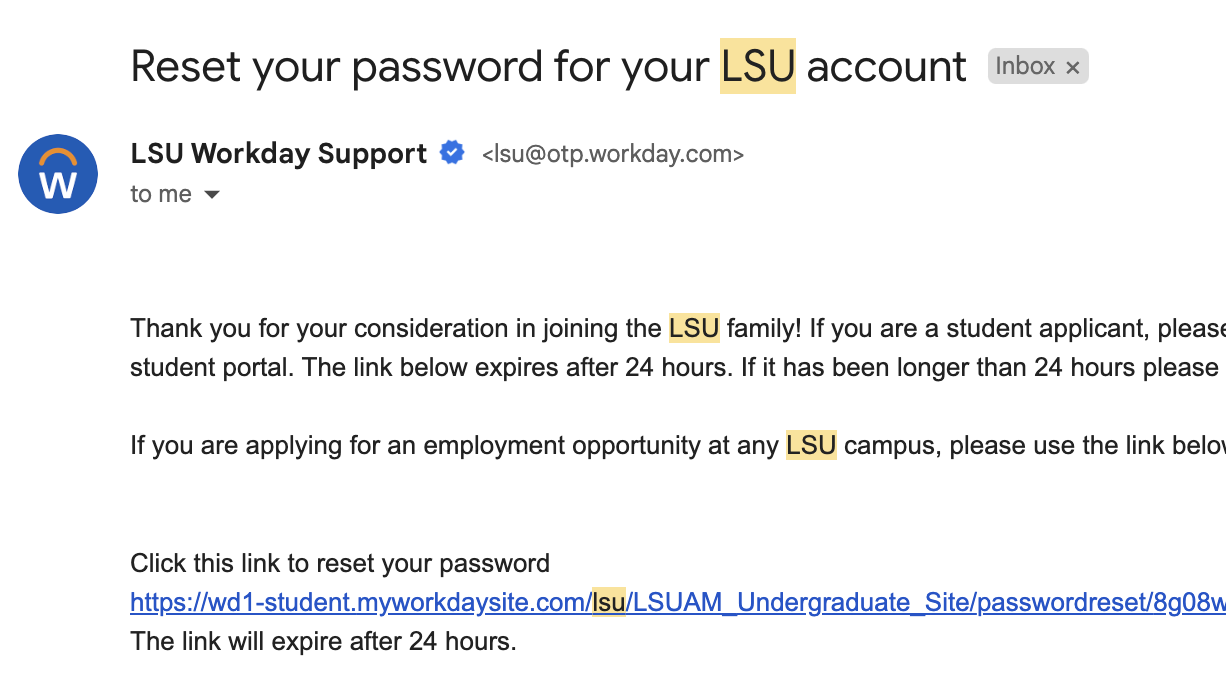Click the email subject "Reset your password"
1226x698 pixels.
[x=420, y=67]
